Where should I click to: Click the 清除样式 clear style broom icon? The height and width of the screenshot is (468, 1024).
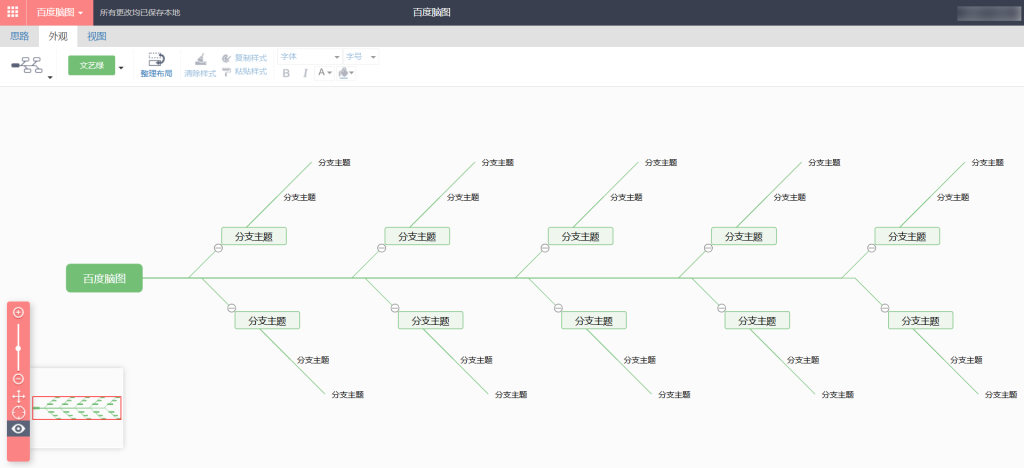click(x=200, y=59)
